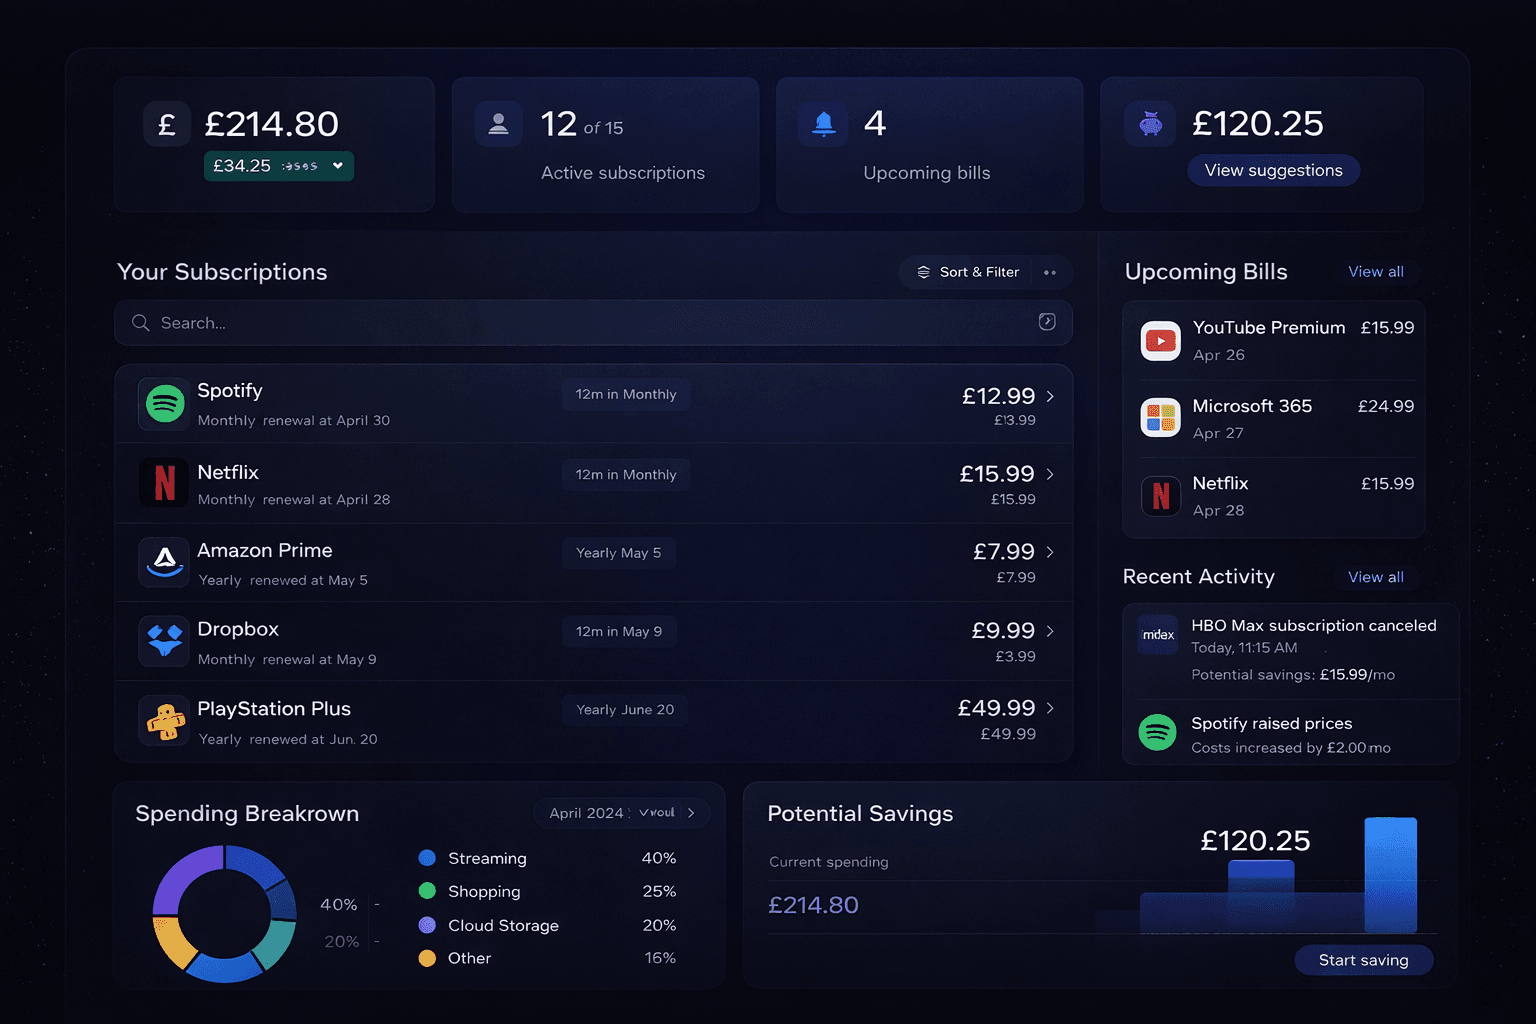Screen dimensions: 1536x1024
Task: Click PlayStation Plus price £49.99
Action: 996,708
